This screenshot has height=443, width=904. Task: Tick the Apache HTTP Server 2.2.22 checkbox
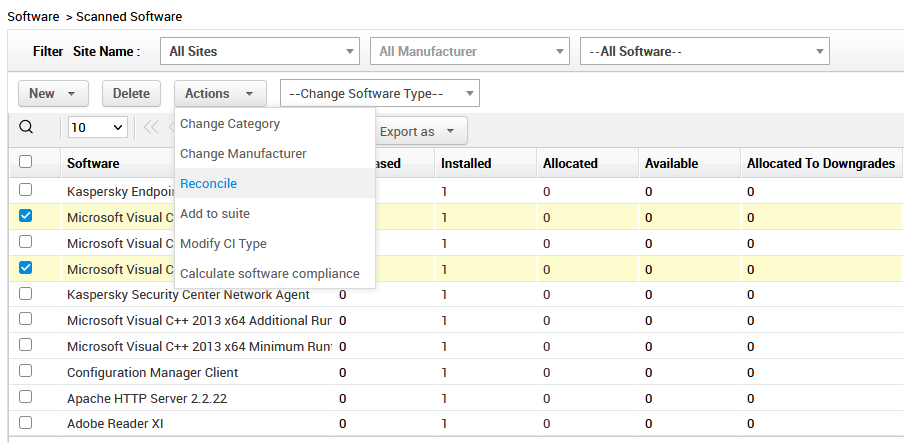click(x=26, y=397)
